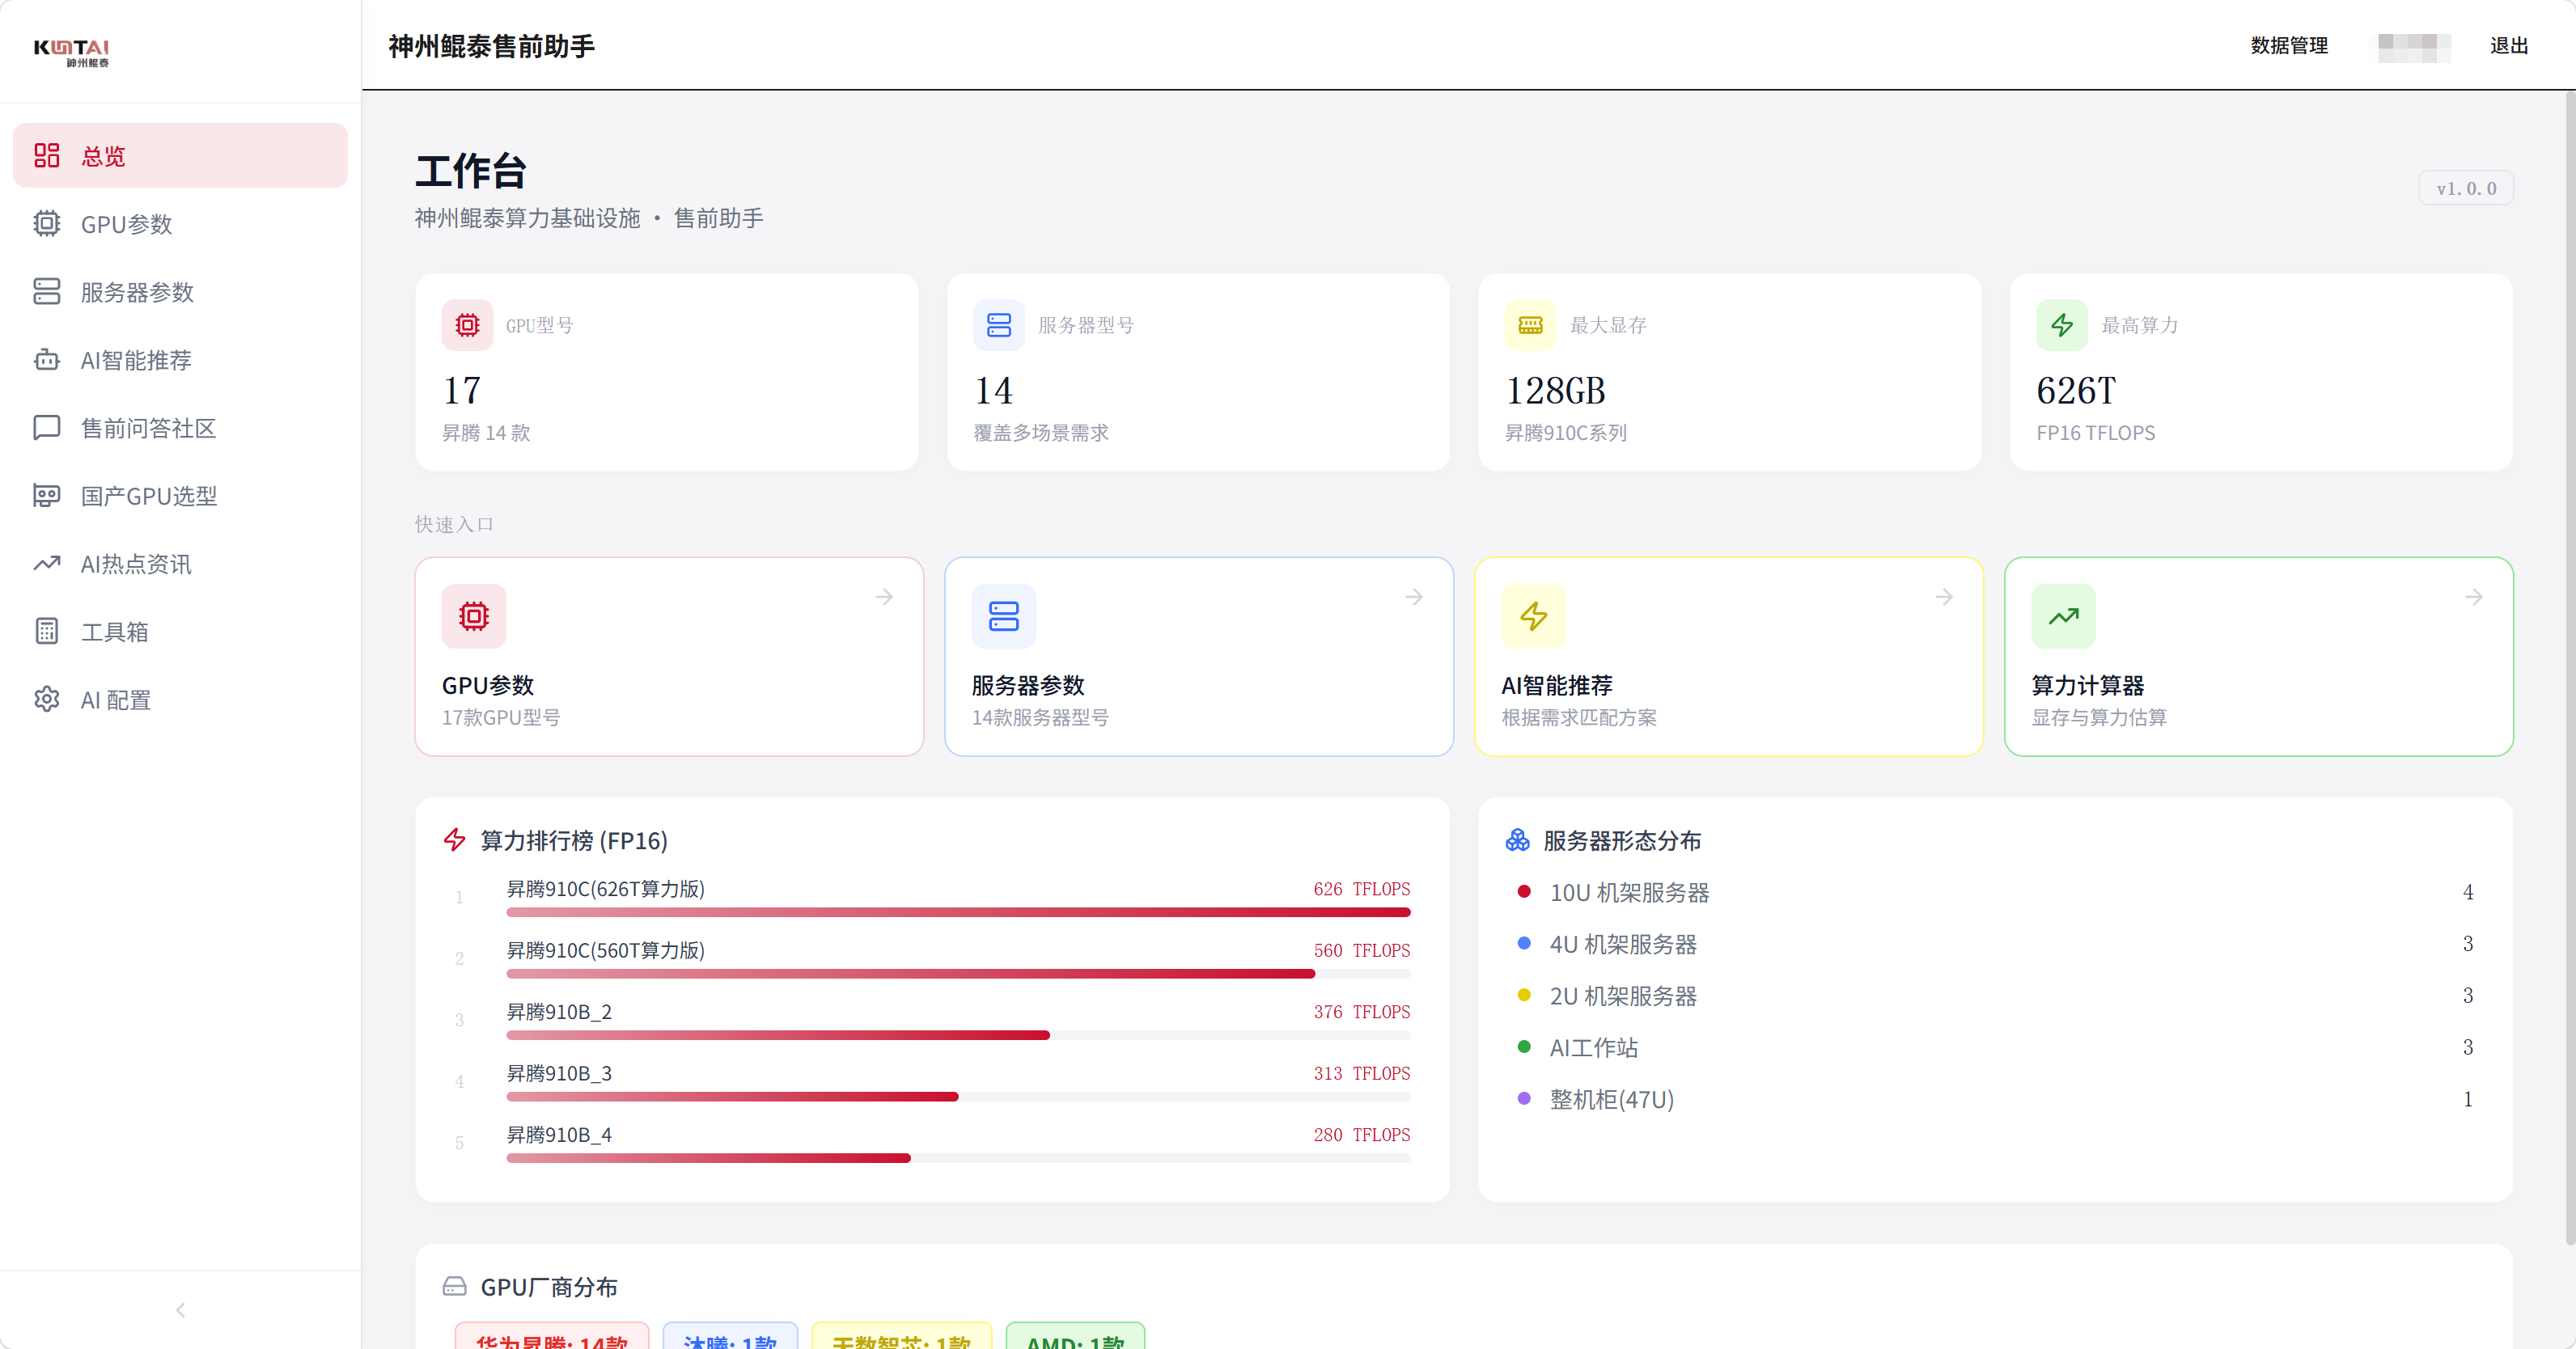Click the 服务器参数 server icon in sidebar
2576x1349 pixels.
pyautogui.click(x=47, y=292)
